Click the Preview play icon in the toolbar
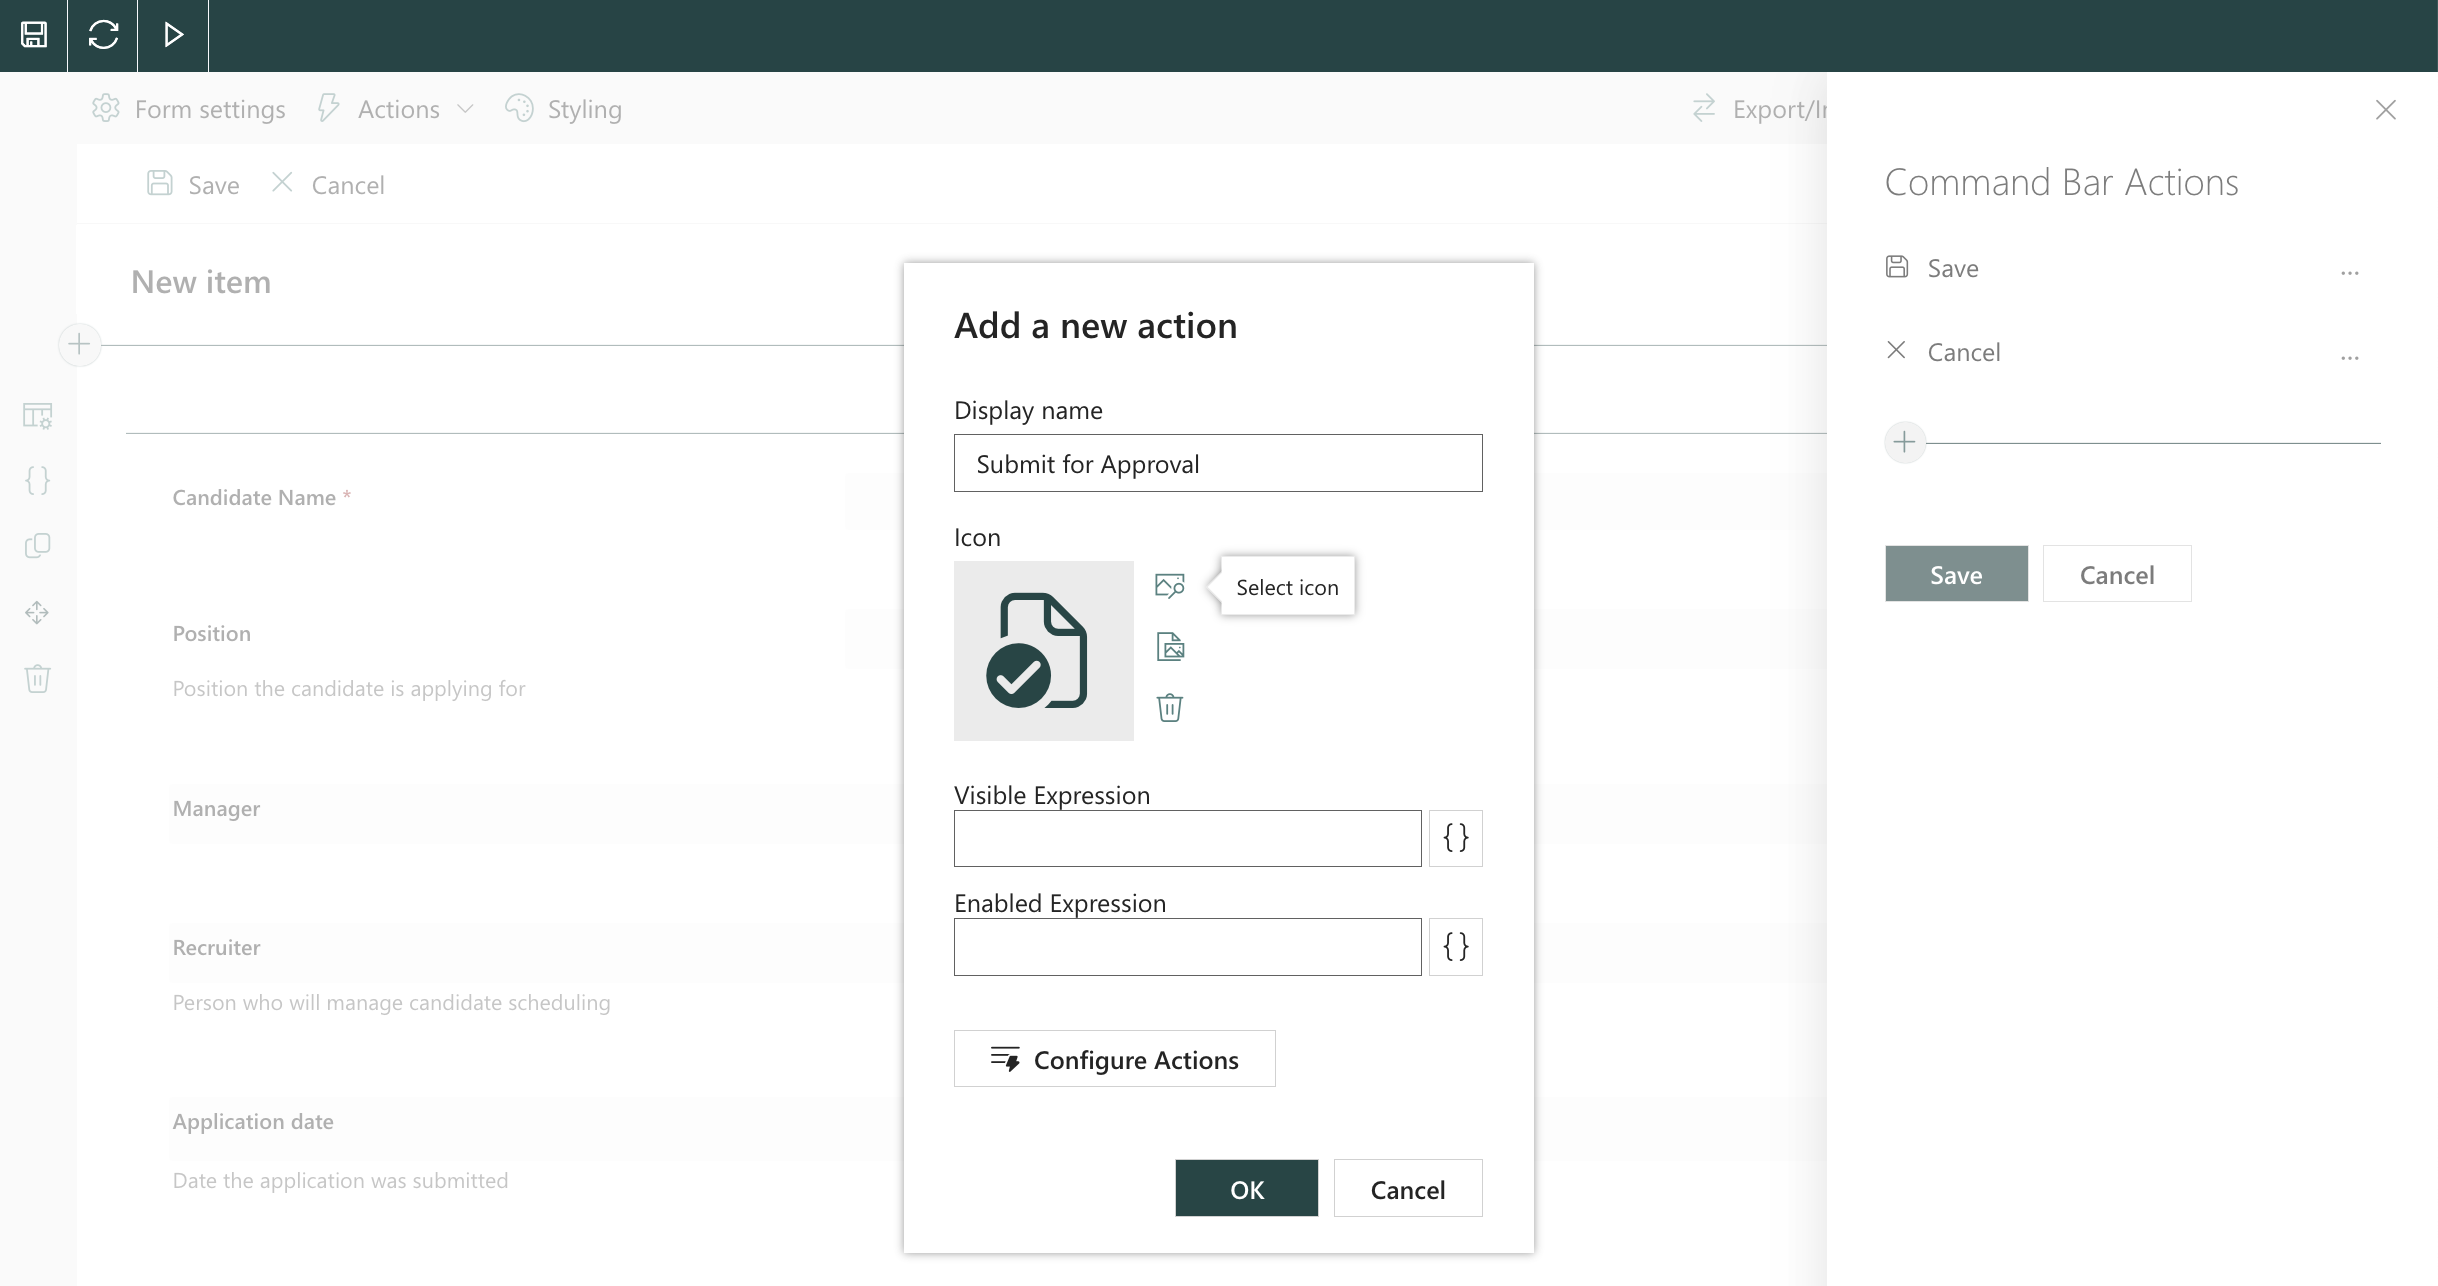 pyautogui.click(x=172, y=35)
